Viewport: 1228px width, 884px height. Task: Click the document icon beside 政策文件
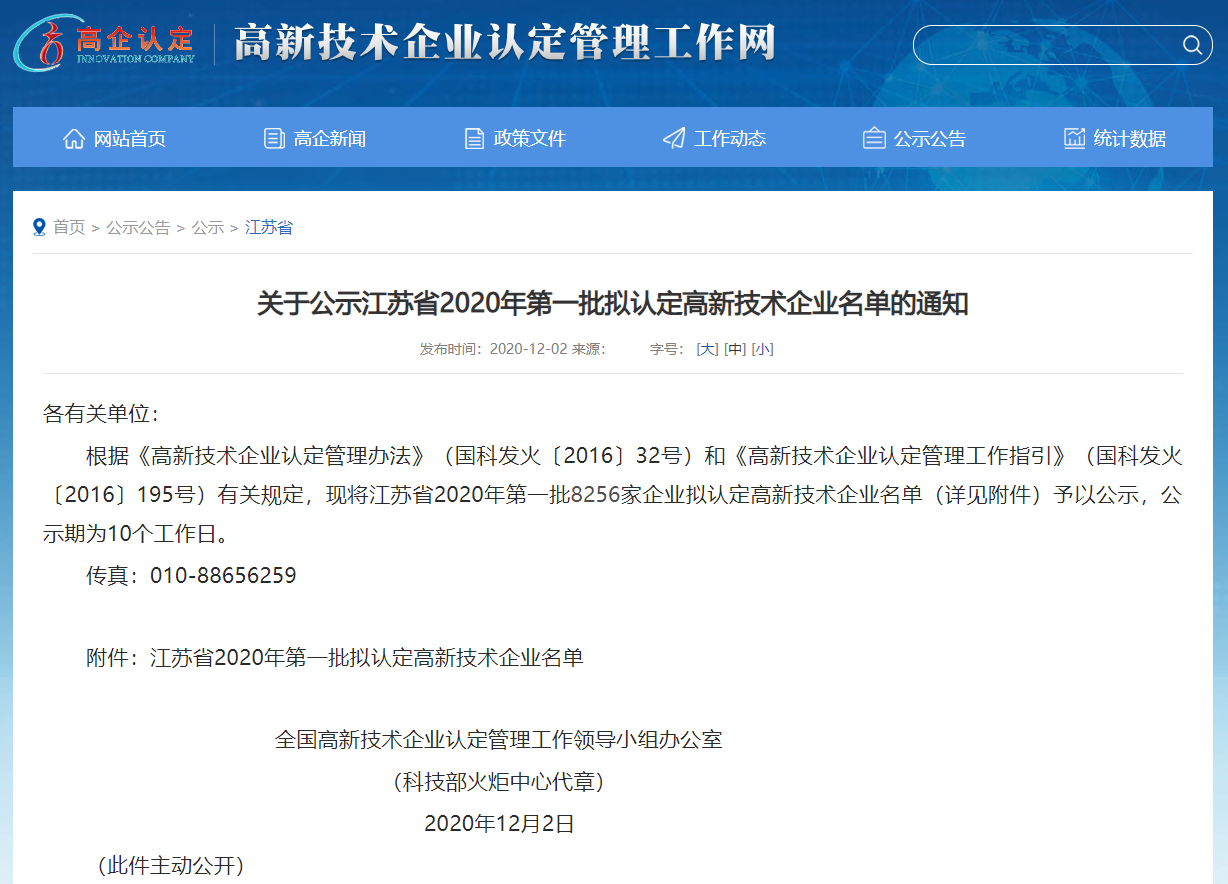[x=474, y=139]
